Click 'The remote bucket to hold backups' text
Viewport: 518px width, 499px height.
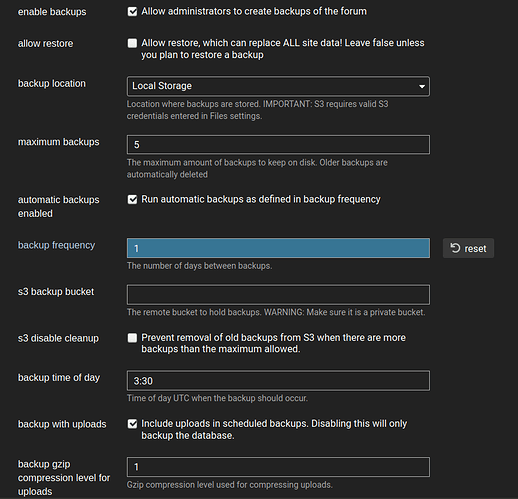(x=276, y=312)
